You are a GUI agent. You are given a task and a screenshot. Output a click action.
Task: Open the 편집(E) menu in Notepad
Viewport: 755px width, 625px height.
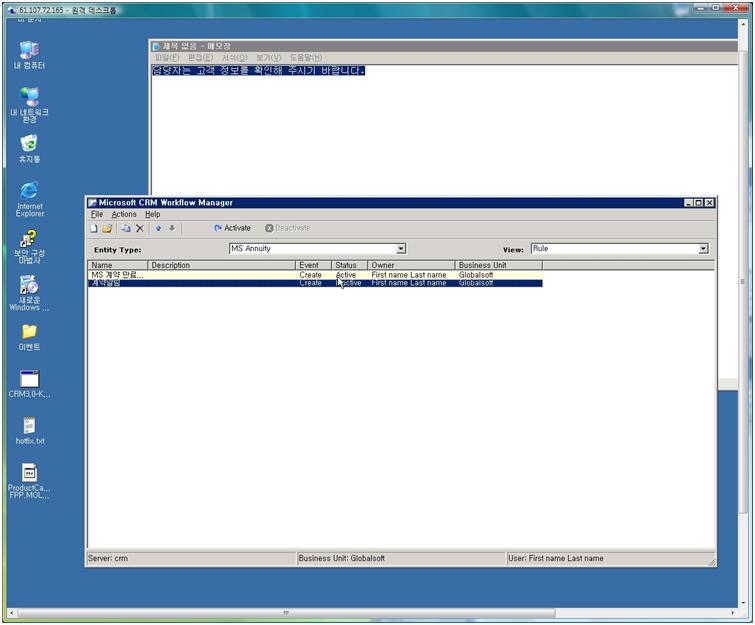click(200, 58)
